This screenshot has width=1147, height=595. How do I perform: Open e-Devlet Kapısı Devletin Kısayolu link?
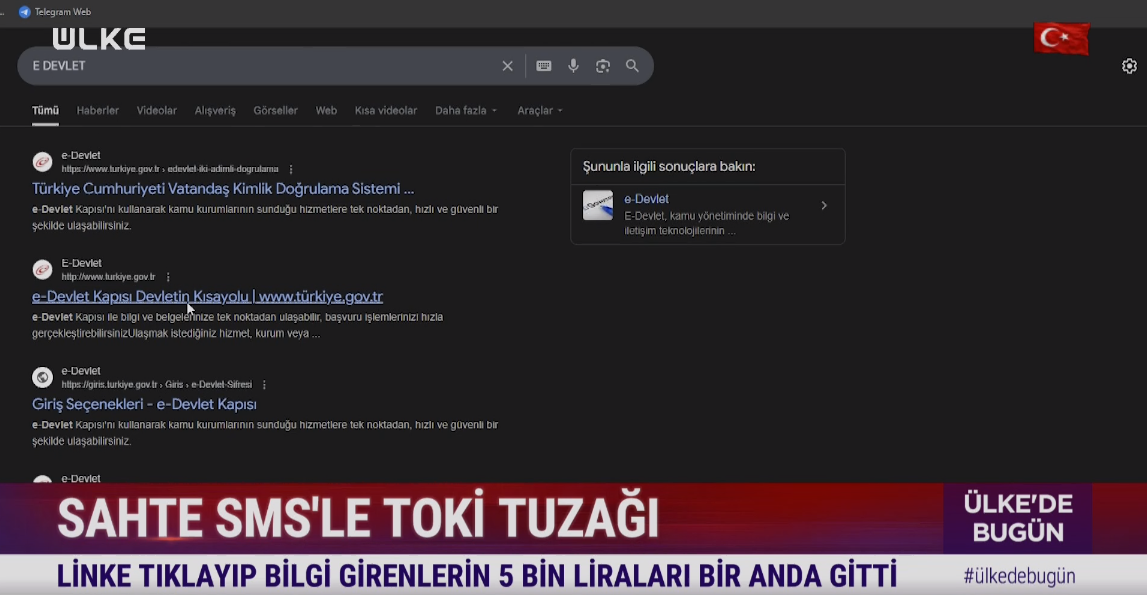(x=207, y=297)
